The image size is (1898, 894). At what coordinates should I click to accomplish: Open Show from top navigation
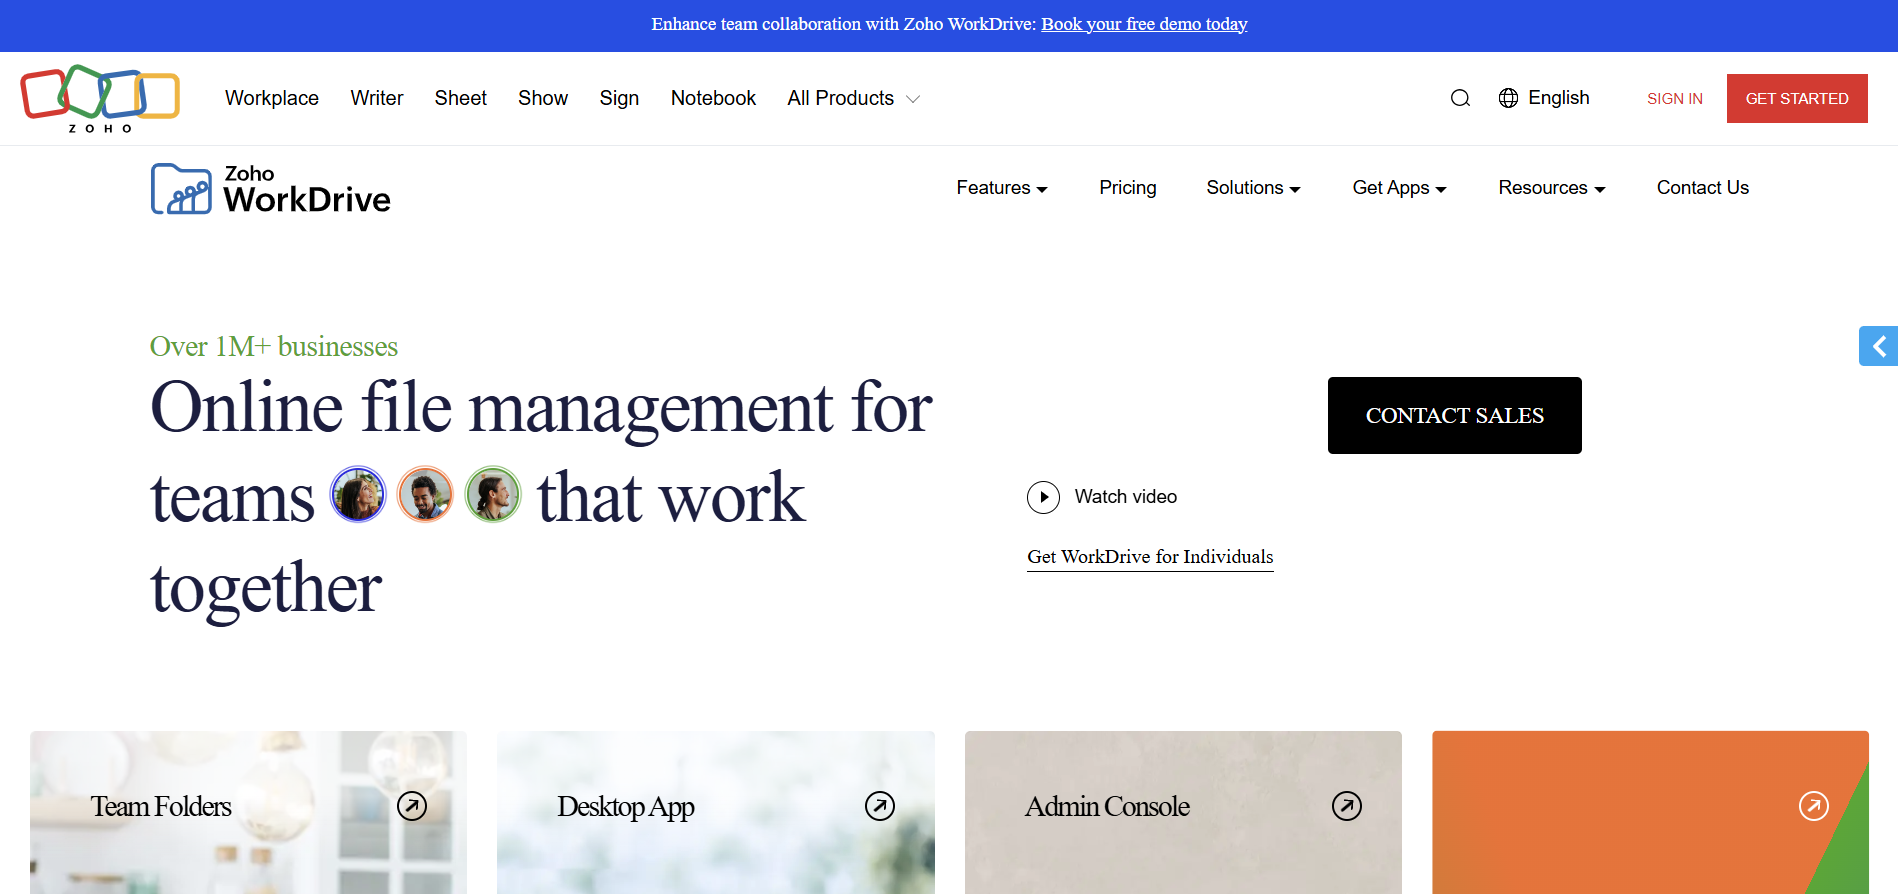coord(543,98)
